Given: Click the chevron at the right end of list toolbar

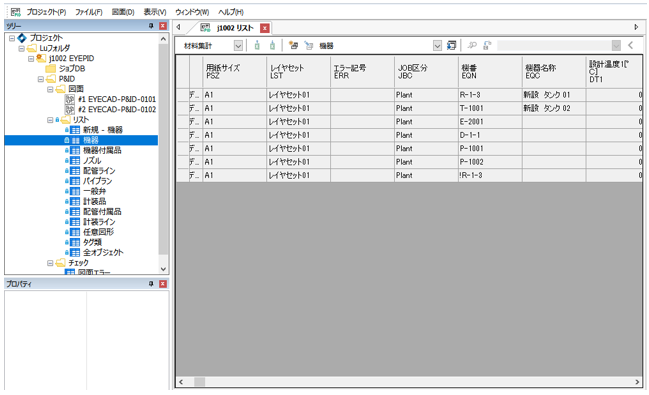Looking at the screenshot, I should pos(630,45).
